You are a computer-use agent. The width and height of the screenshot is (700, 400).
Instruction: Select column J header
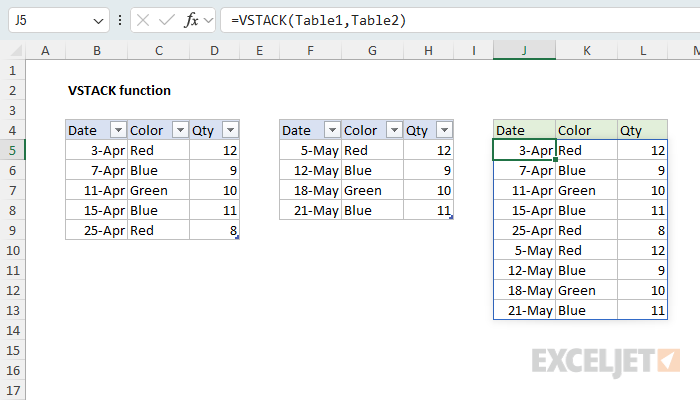(525, 50)
